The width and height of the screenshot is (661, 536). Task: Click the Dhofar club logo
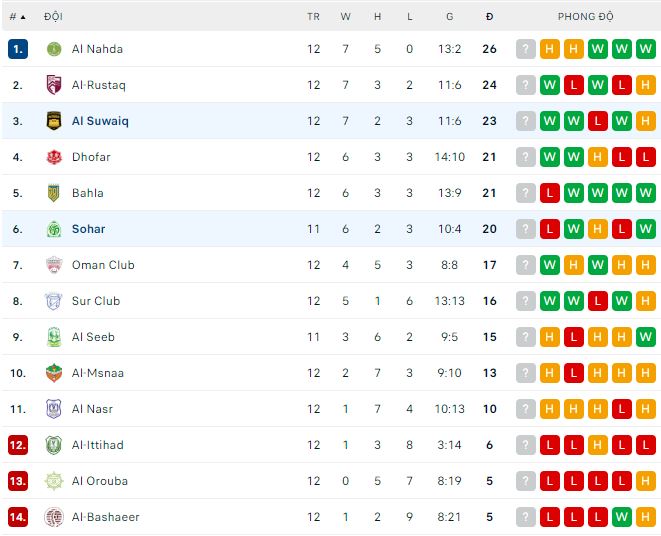click(54, 157)
